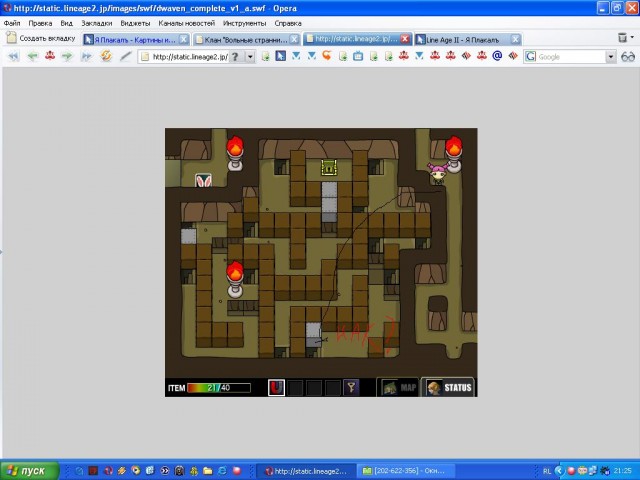Click the folder quick launch icon

coord(208,471)
